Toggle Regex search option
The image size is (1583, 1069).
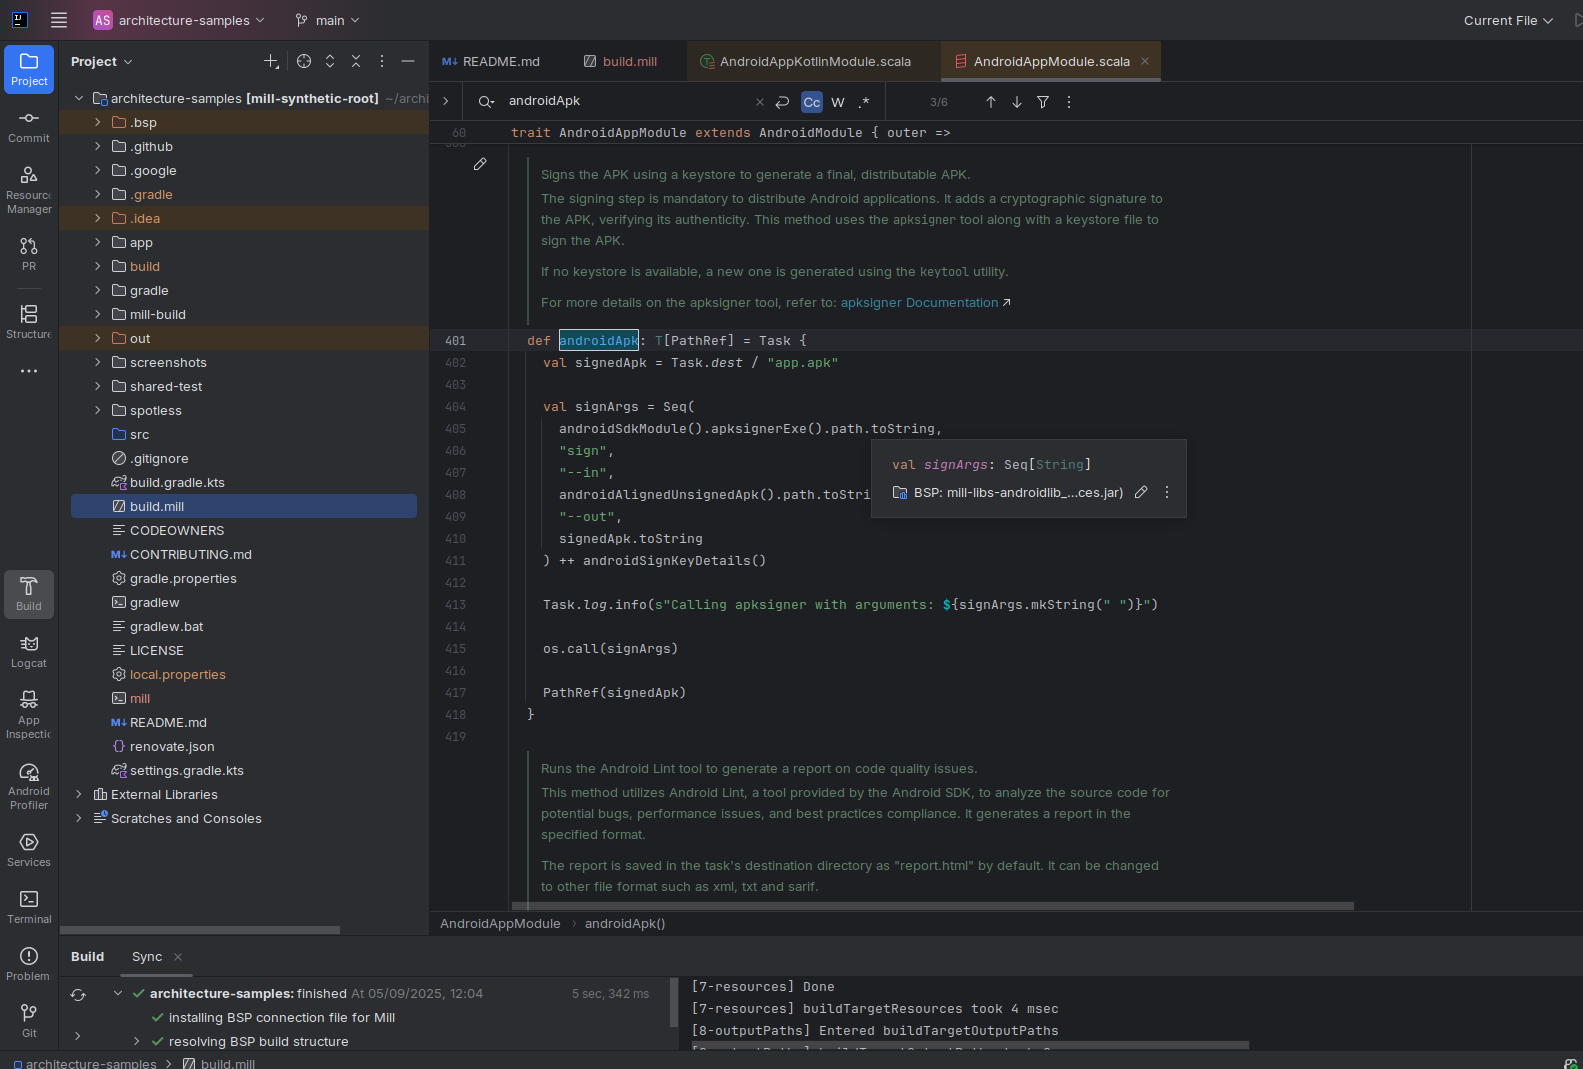point(864,102)
